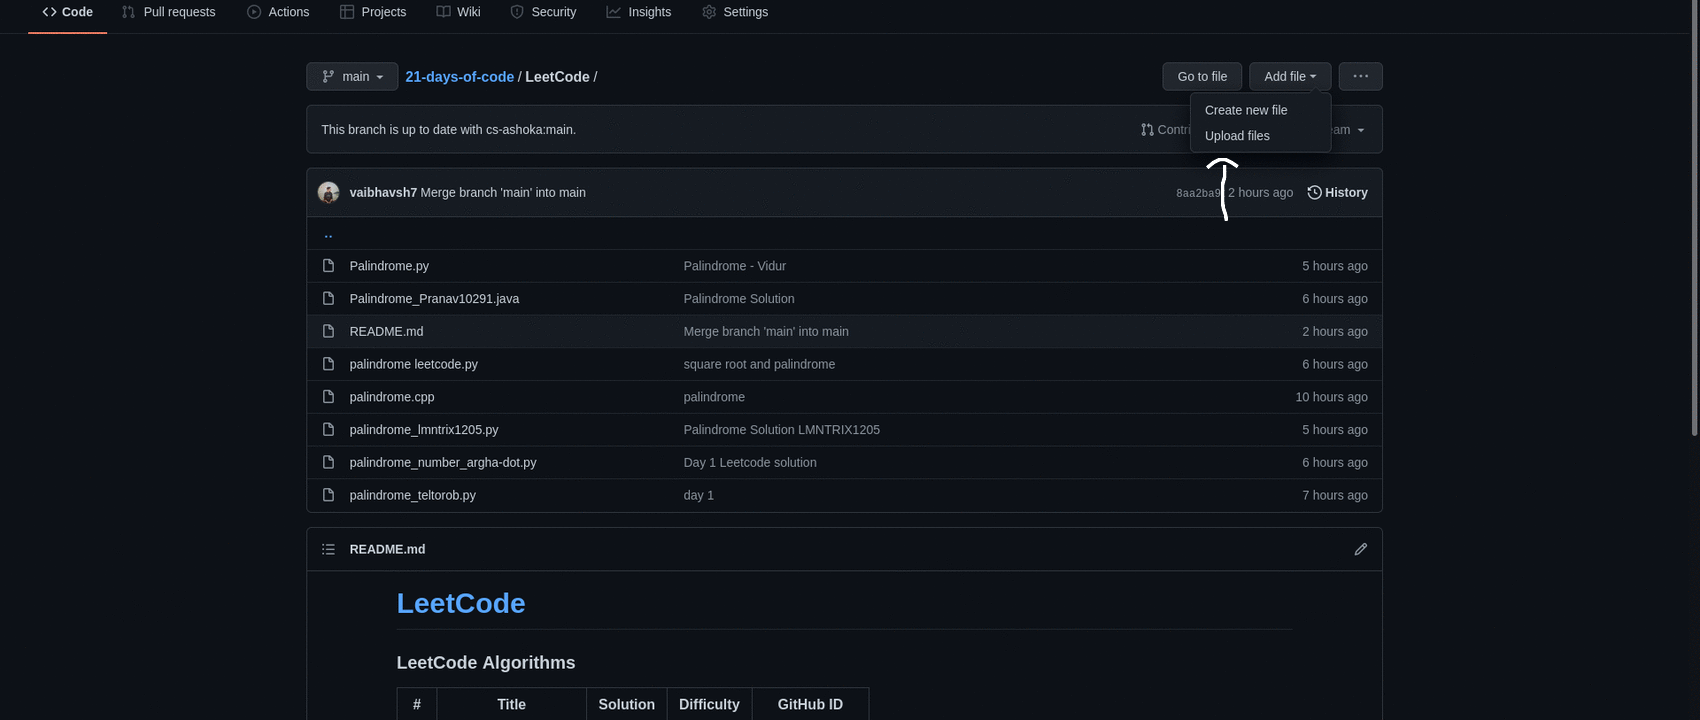Open repository Settings tab
Image resolution: width=1700 pixels, height=720 pixels.
[735, 12]
